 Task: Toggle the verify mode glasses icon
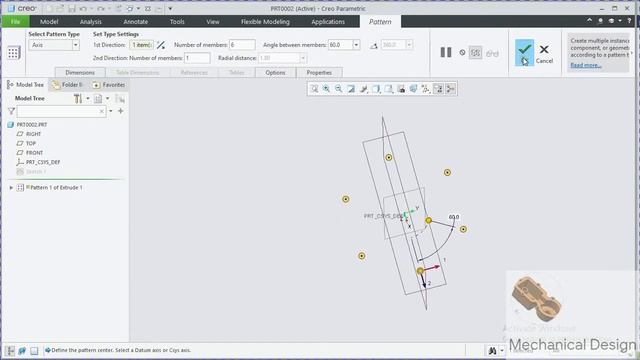pyautogui.click(x=492, y=53)
